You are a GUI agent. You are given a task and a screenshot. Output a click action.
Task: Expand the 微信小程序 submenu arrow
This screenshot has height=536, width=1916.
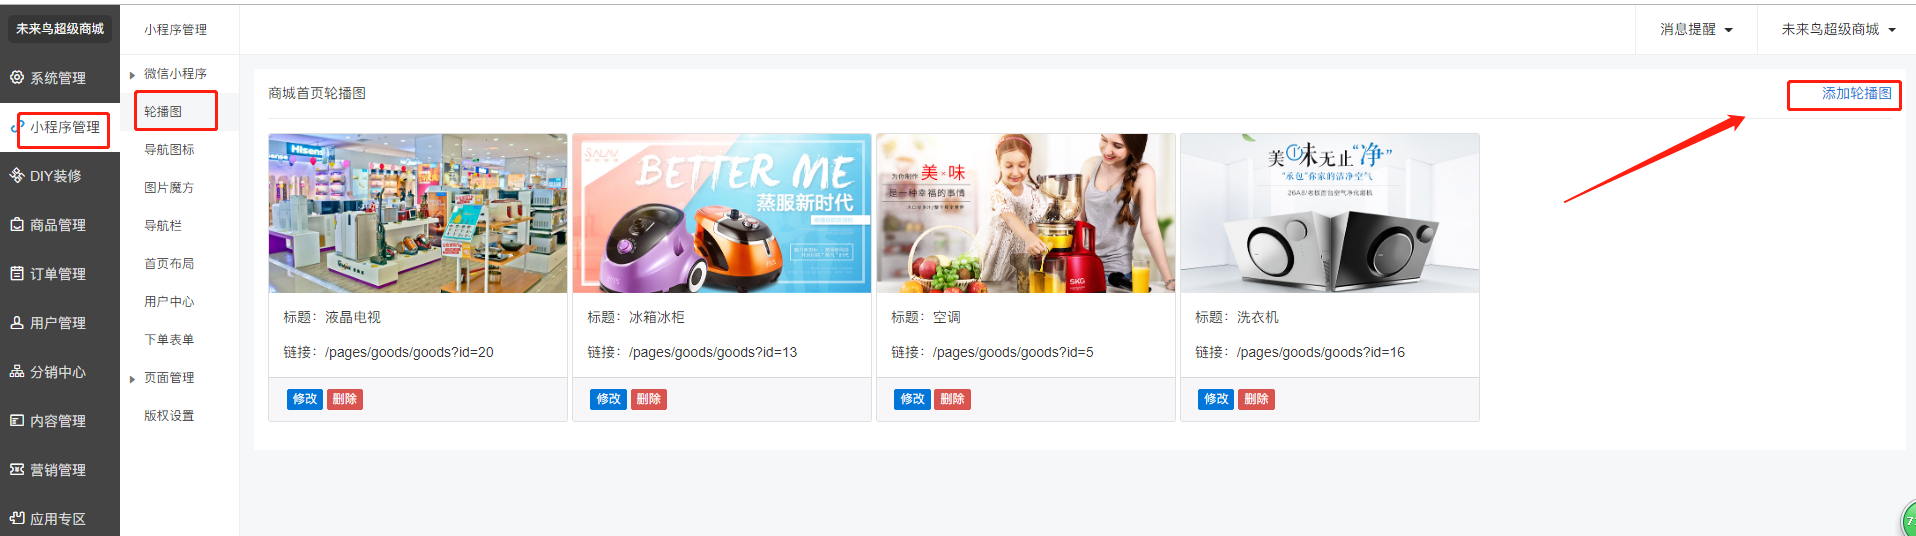coord(132,75)
